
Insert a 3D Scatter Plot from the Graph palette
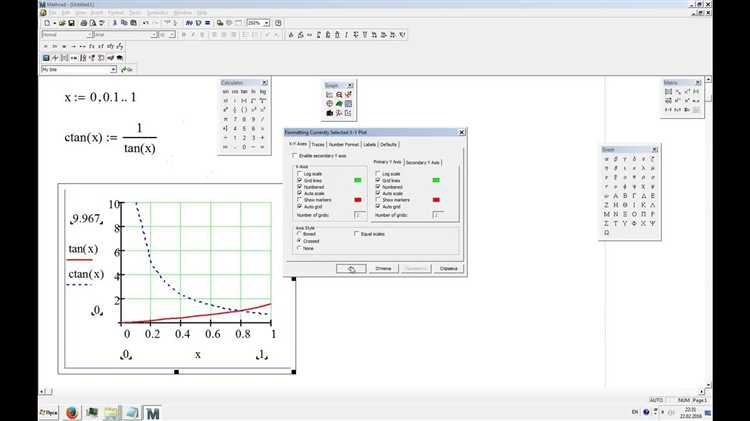pyautogui.click(x=339, y=113)
